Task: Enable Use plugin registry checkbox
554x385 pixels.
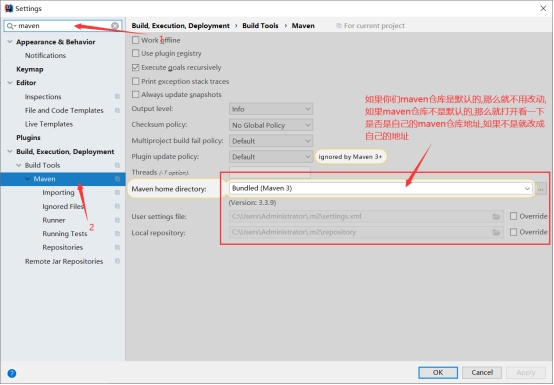Action: point(135,53)
